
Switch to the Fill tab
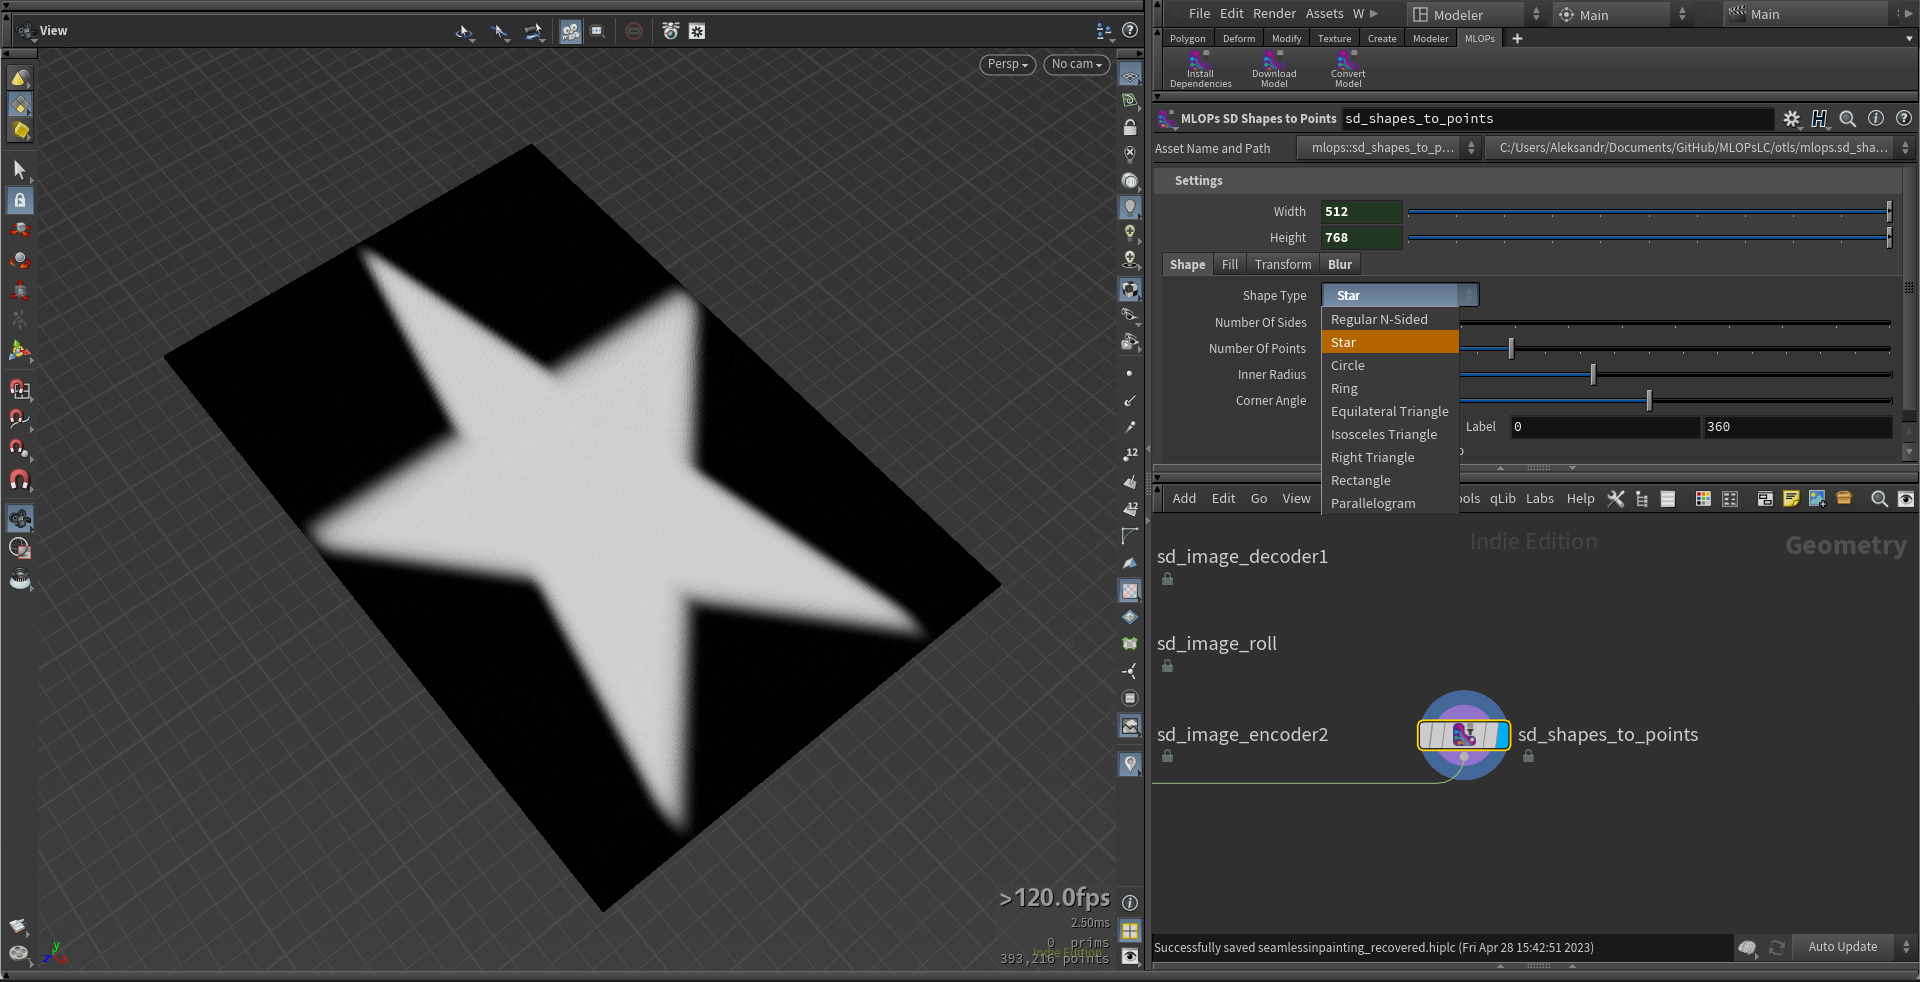pyautogui.click(x=1229, y=265)
